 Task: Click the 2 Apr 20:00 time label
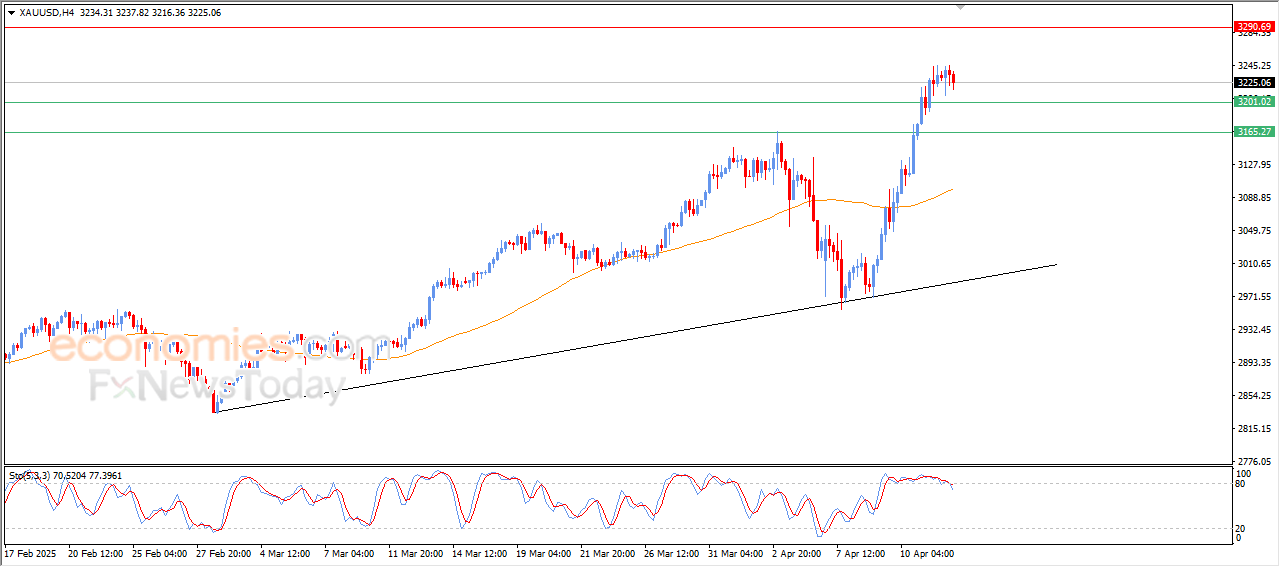pos(798,553)
